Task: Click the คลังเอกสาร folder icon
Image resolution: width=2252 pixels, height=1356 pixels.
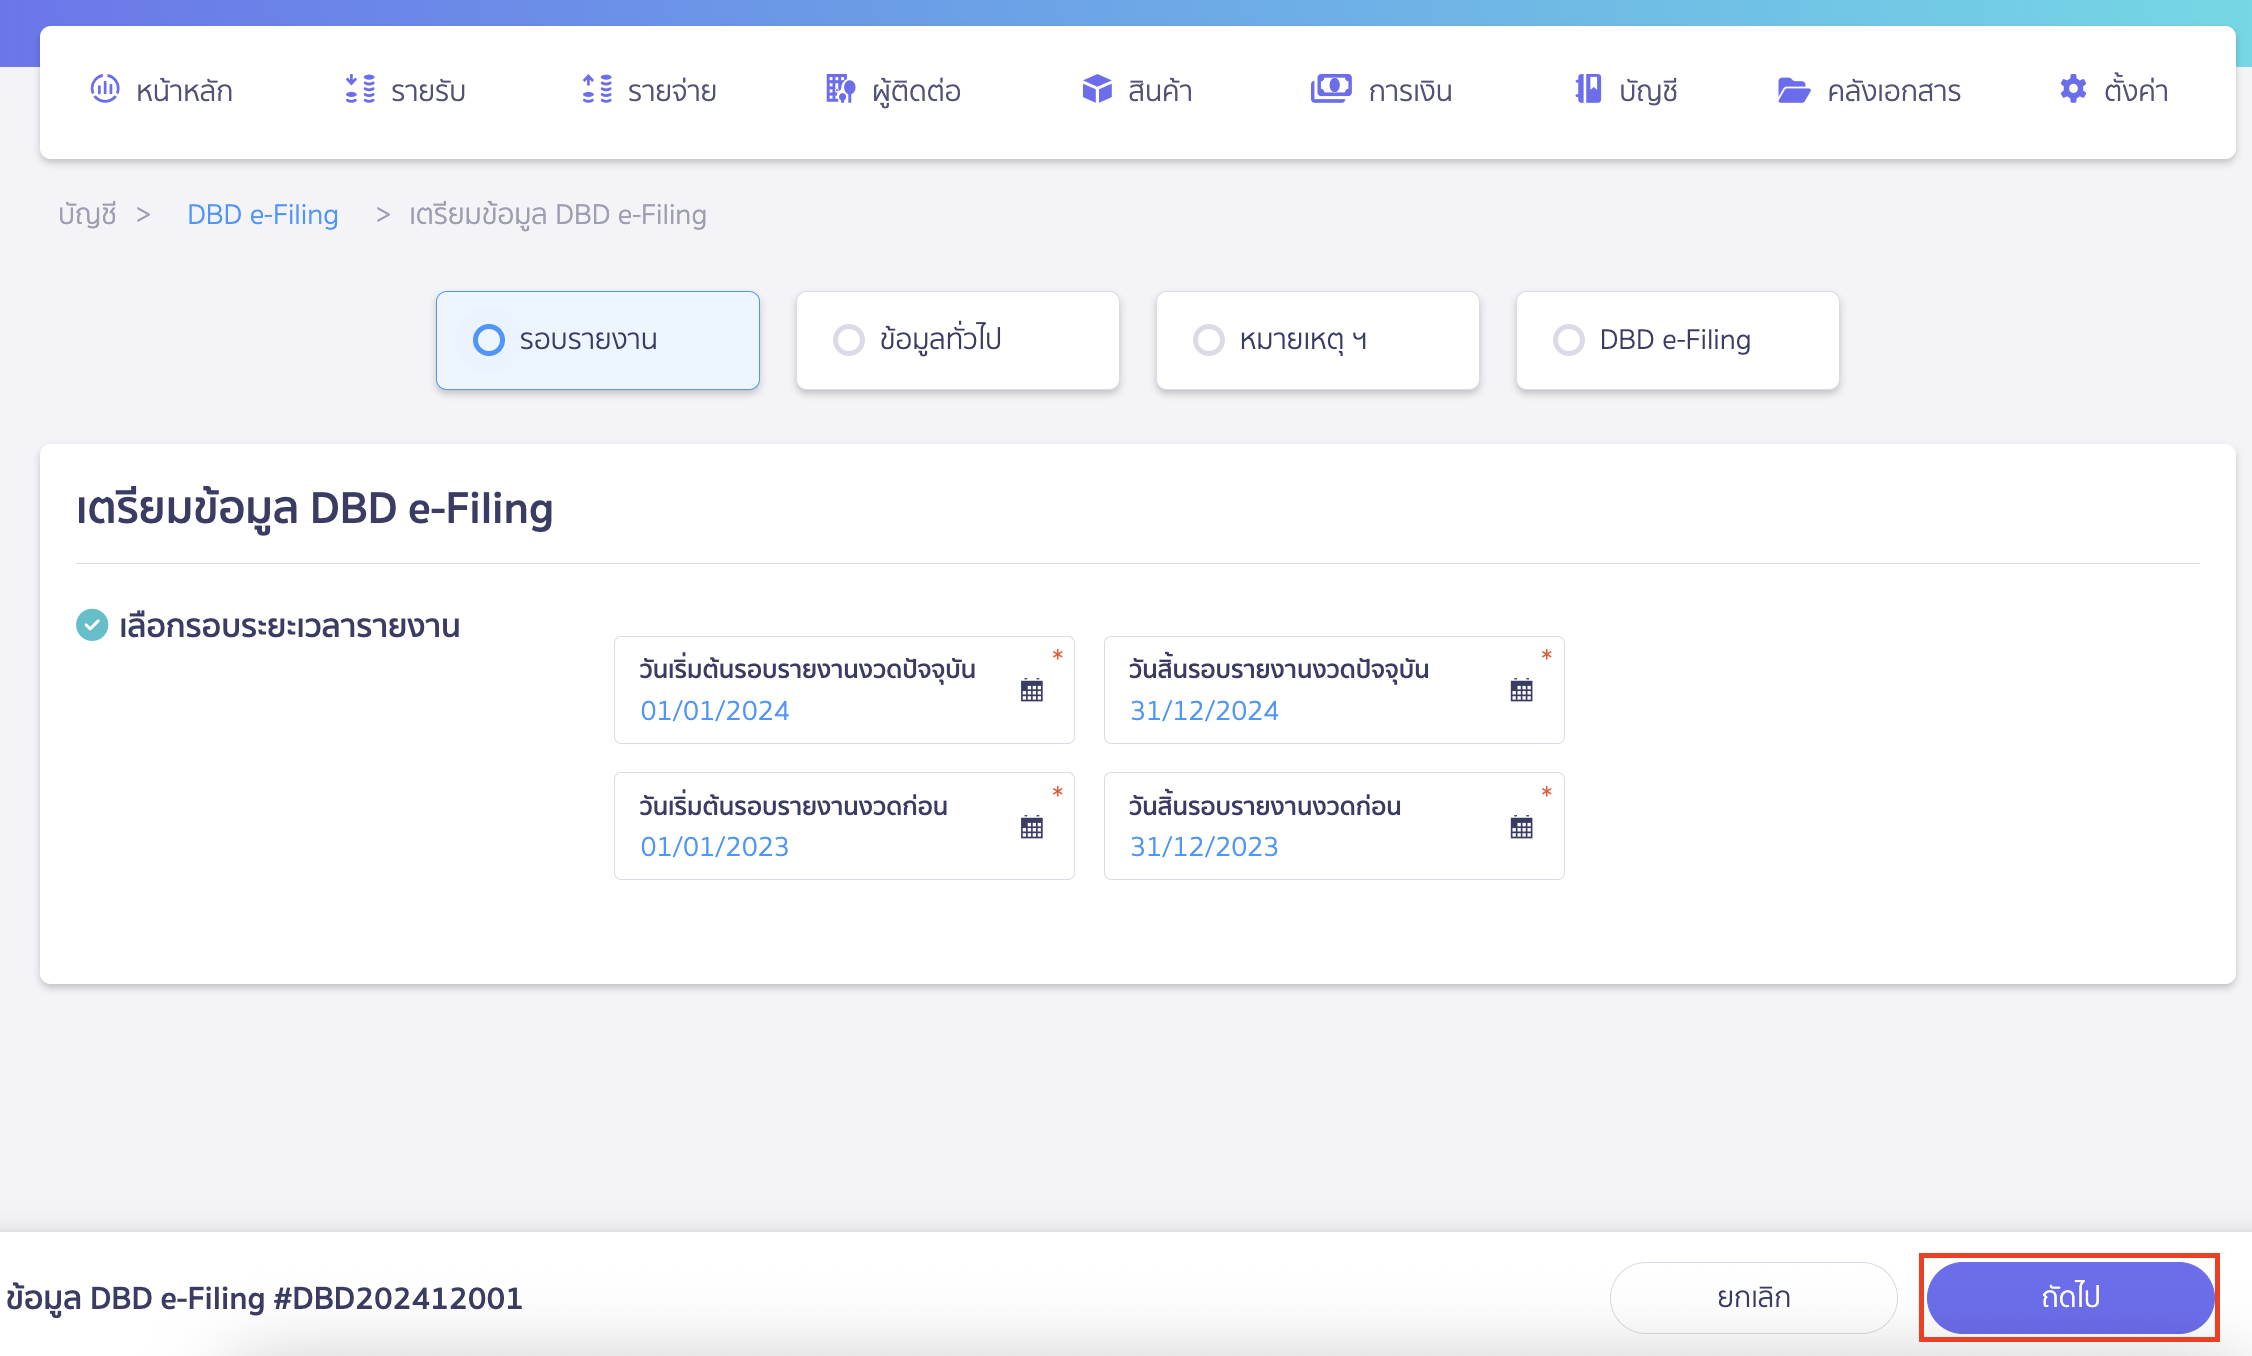Action: 1794,90
